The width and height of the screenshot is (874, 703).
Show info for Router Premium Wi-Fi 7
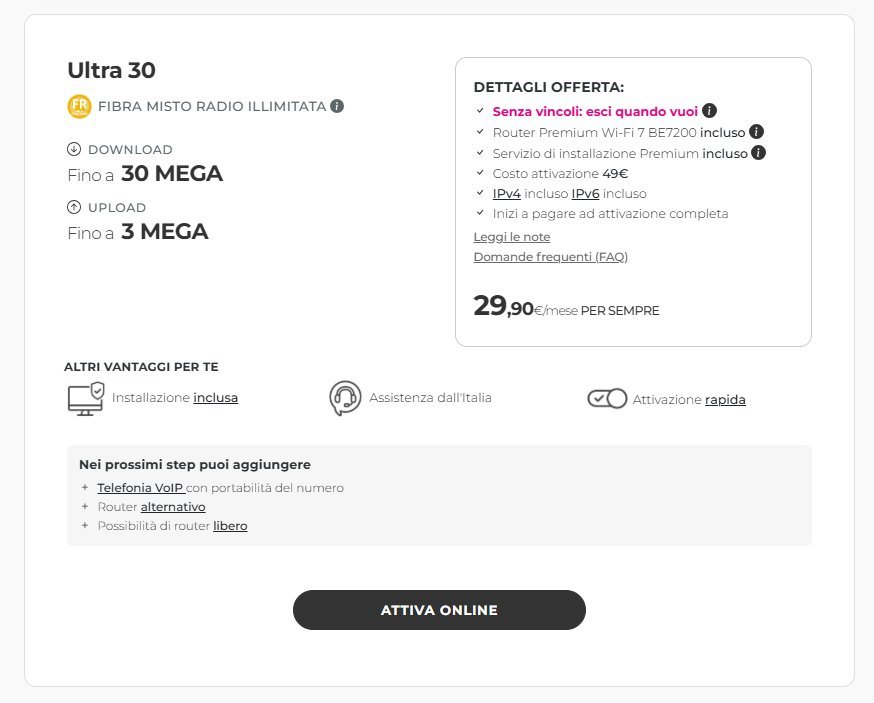click(x=757, y=132)
